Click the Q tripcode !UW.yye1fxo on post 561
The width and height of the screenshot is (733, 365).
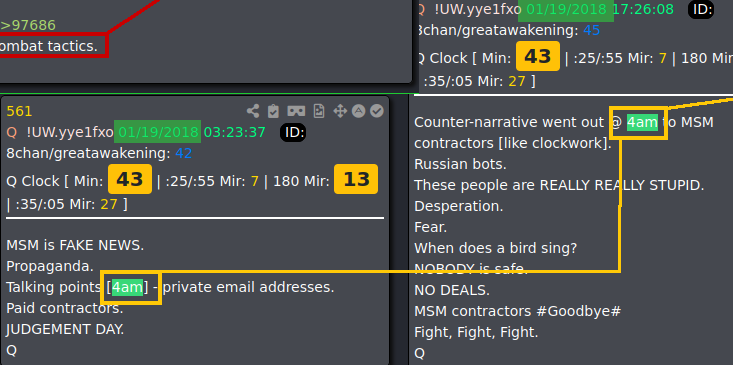(70, 132)
